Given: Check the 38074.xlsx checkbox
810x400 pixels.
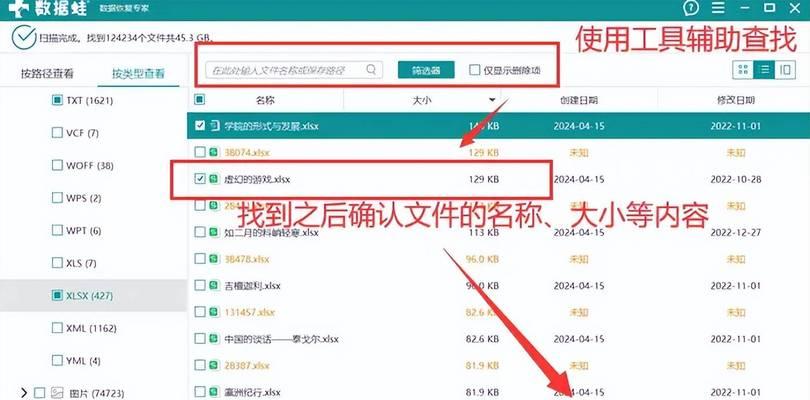Looking at the screenshot, I should (x=199, y=152).
